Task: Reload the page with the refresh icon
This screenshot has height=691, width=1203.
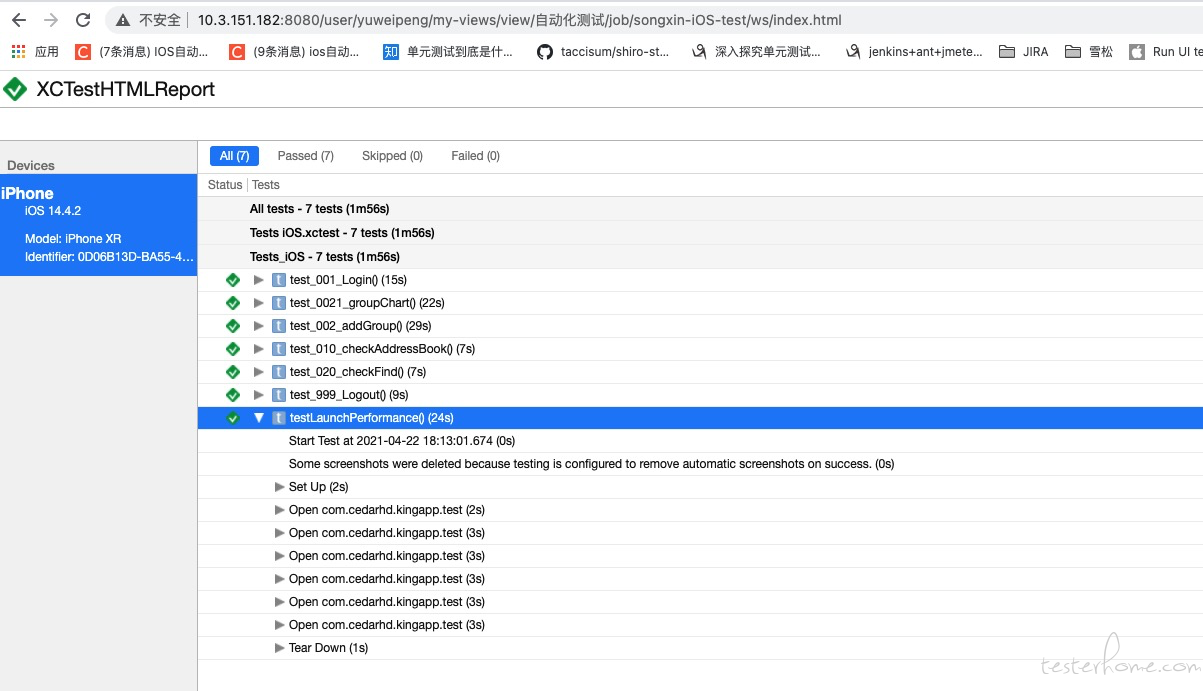Action: point(83,20)
